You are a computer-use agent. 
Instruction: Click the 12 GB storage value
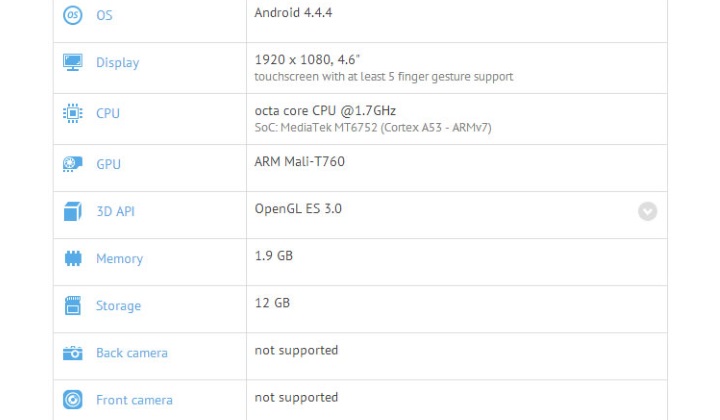(272, 302)
